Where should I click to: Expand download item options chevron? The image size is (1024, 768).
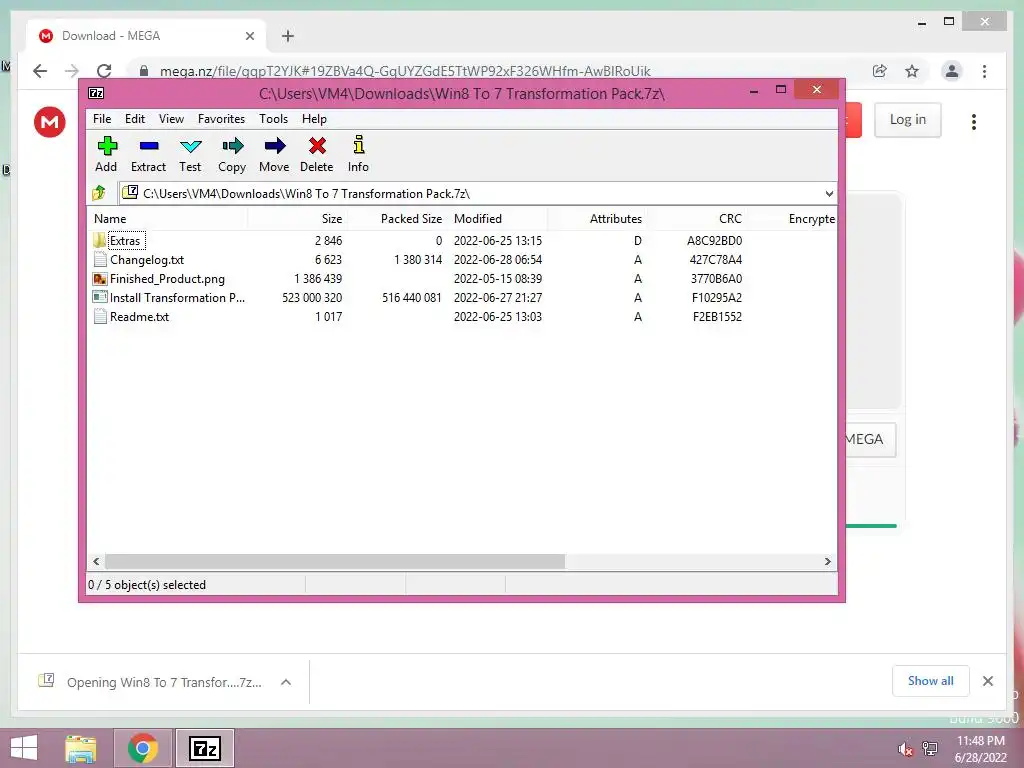(285, 682)
